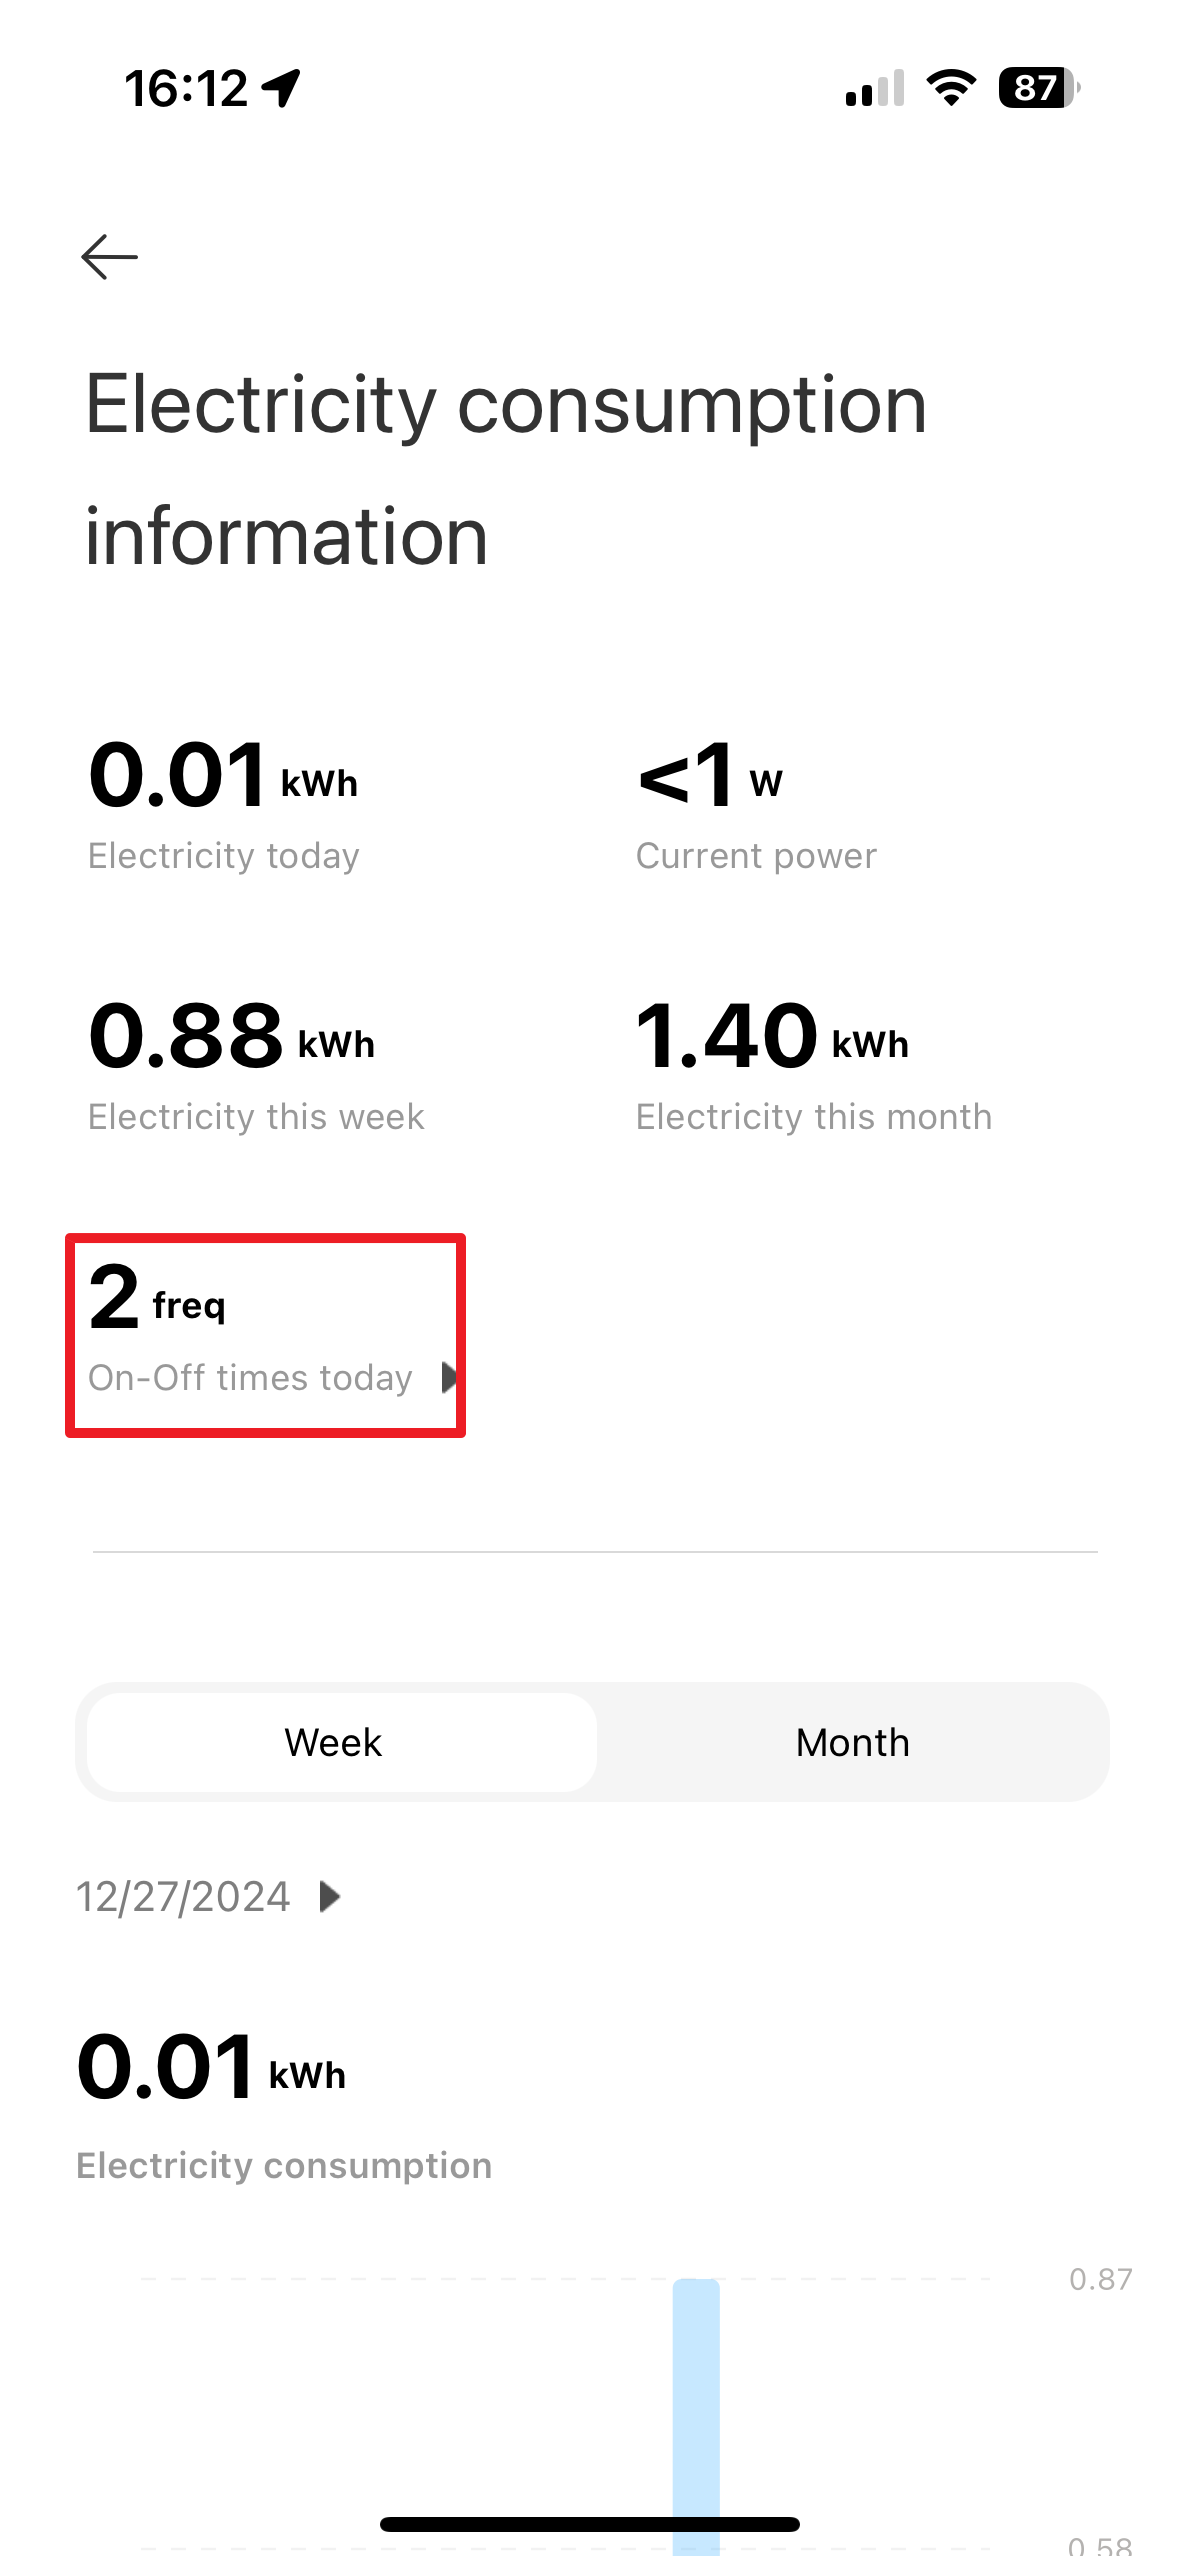Tap the 0.01 kWh Electricity today value
The image size is (1179, 2556).
[x=223, y=776]
